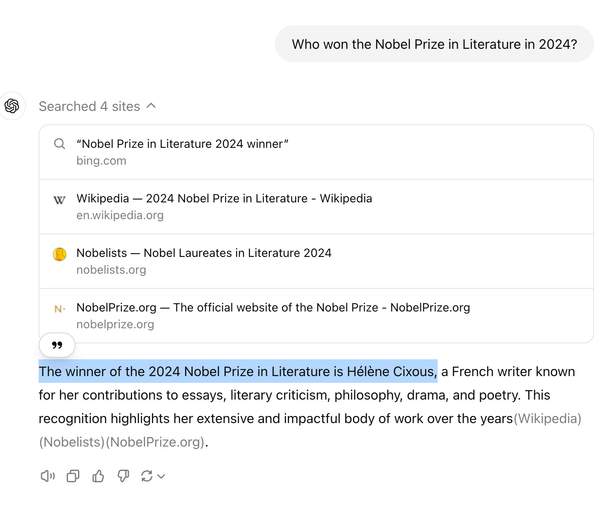The image size is (600, 508).
Task: Mark the response with thumbs down
Action: pos(123,476)
